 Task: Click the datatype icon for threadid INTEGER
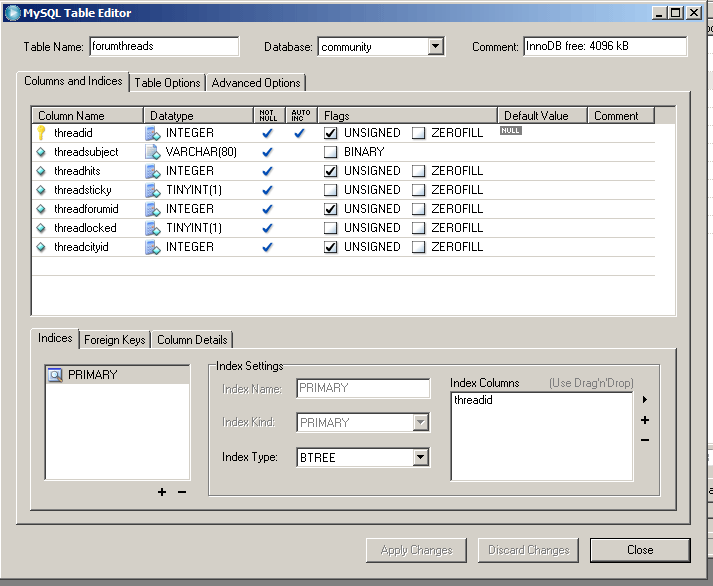[153, 133]
